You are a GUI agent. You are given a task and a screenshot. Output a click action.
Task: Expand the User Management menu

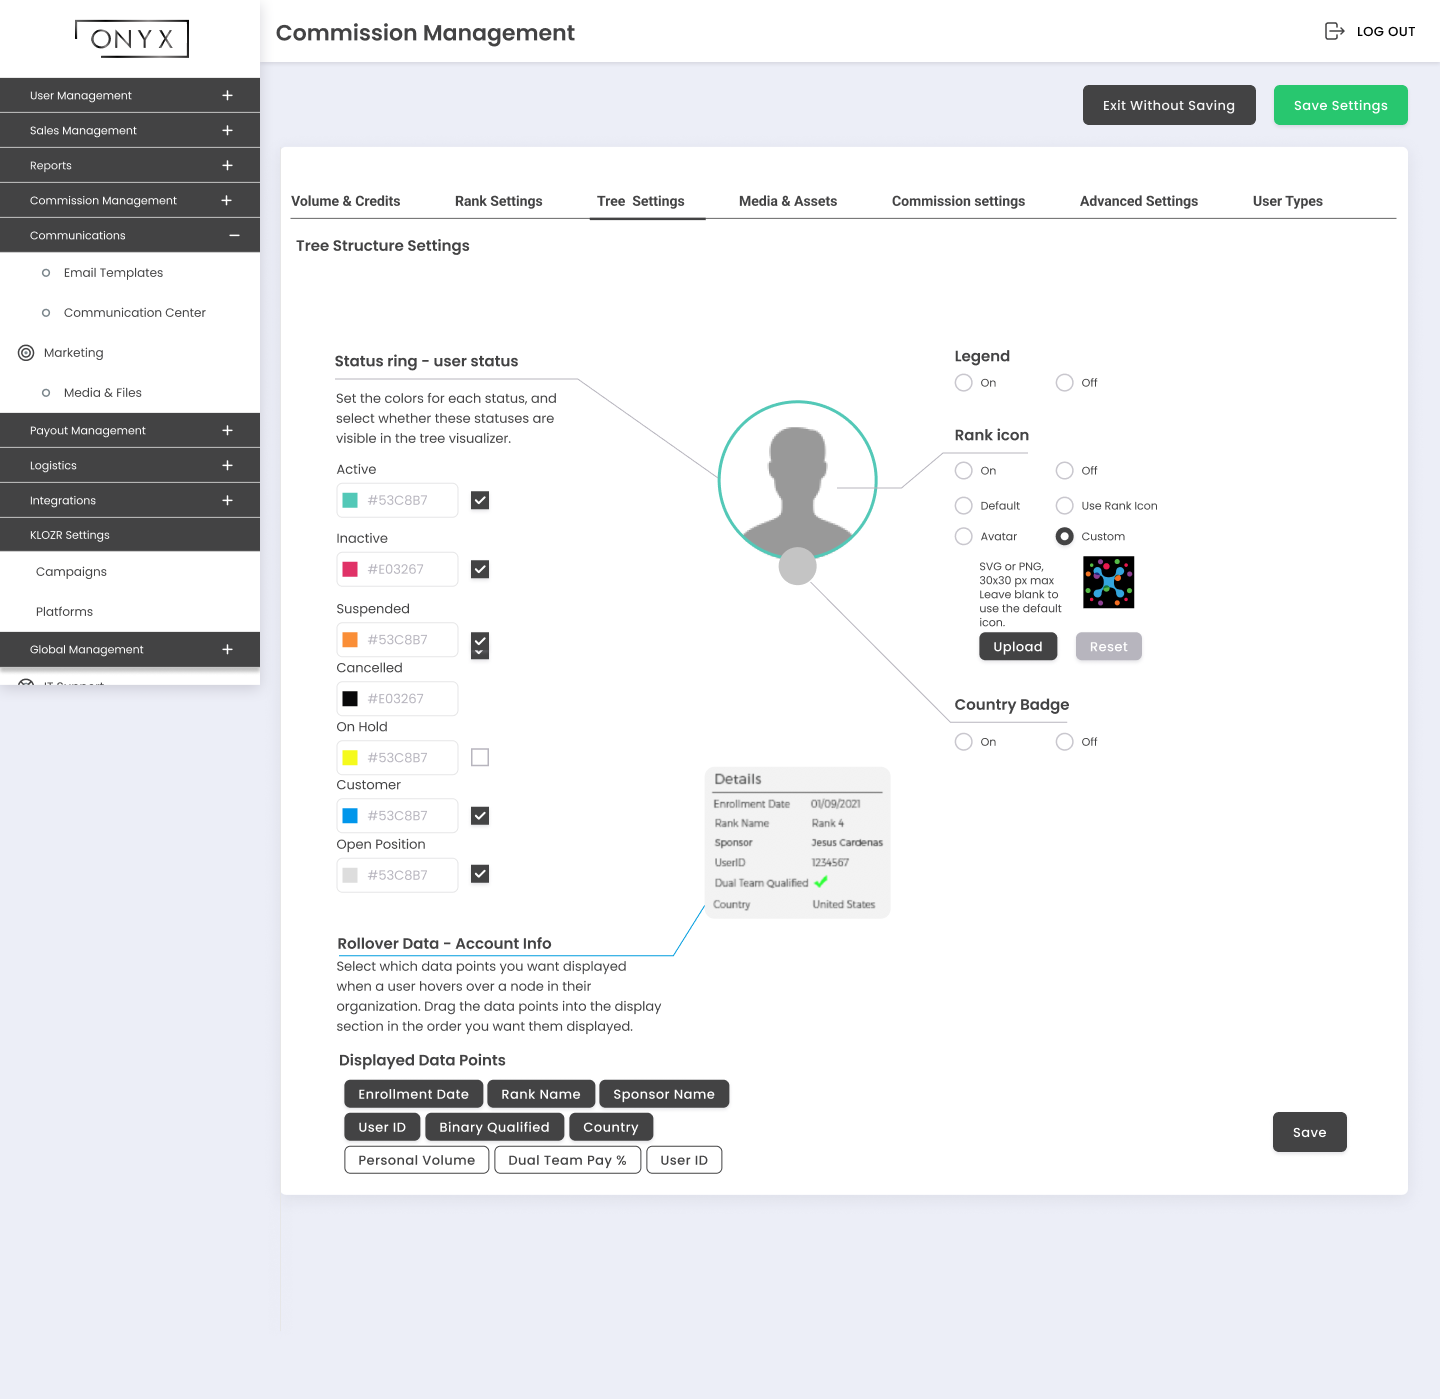click(x=227, y=96)
